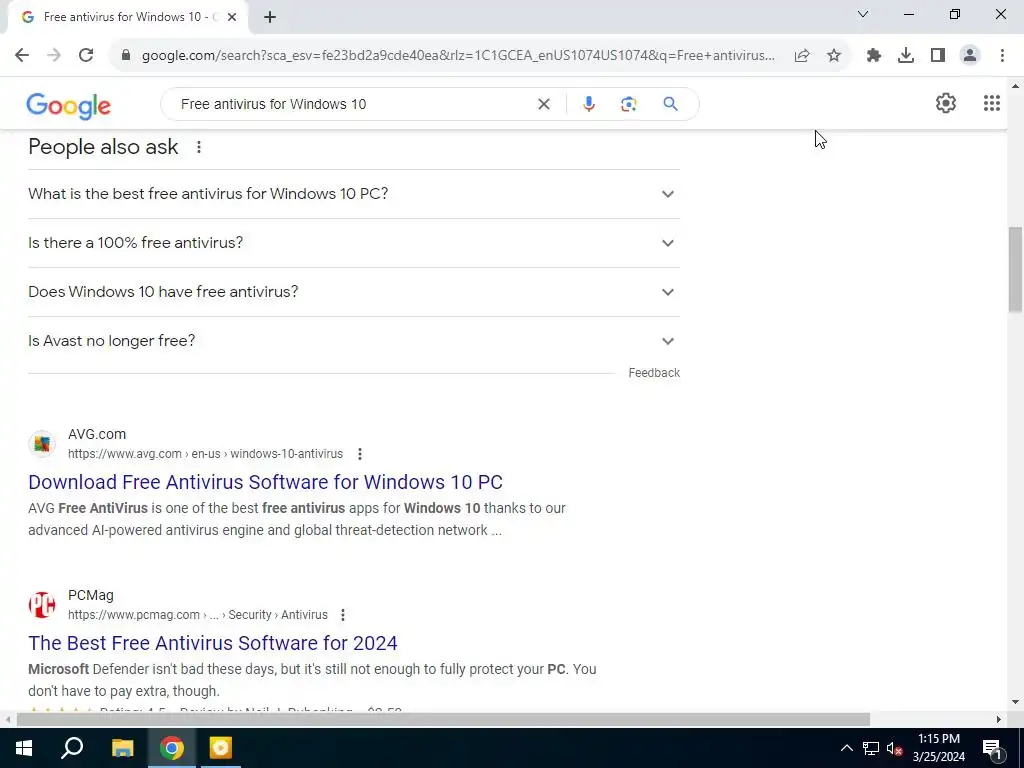
Task: Open a new tab with plus button
Action: pos(270,18)
